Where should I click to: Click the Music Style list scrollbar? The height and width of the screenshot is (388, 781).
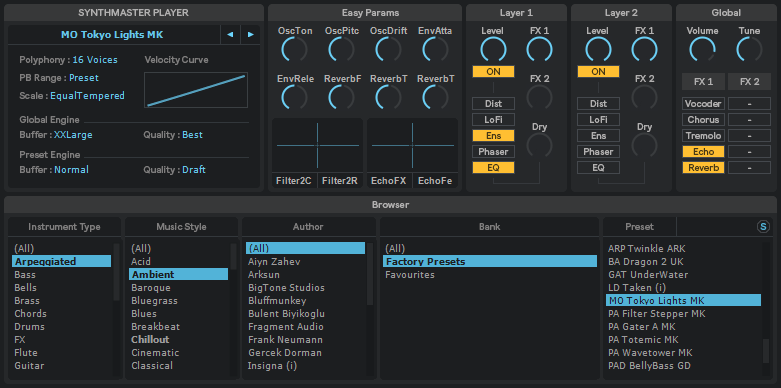tap(233, 257)
